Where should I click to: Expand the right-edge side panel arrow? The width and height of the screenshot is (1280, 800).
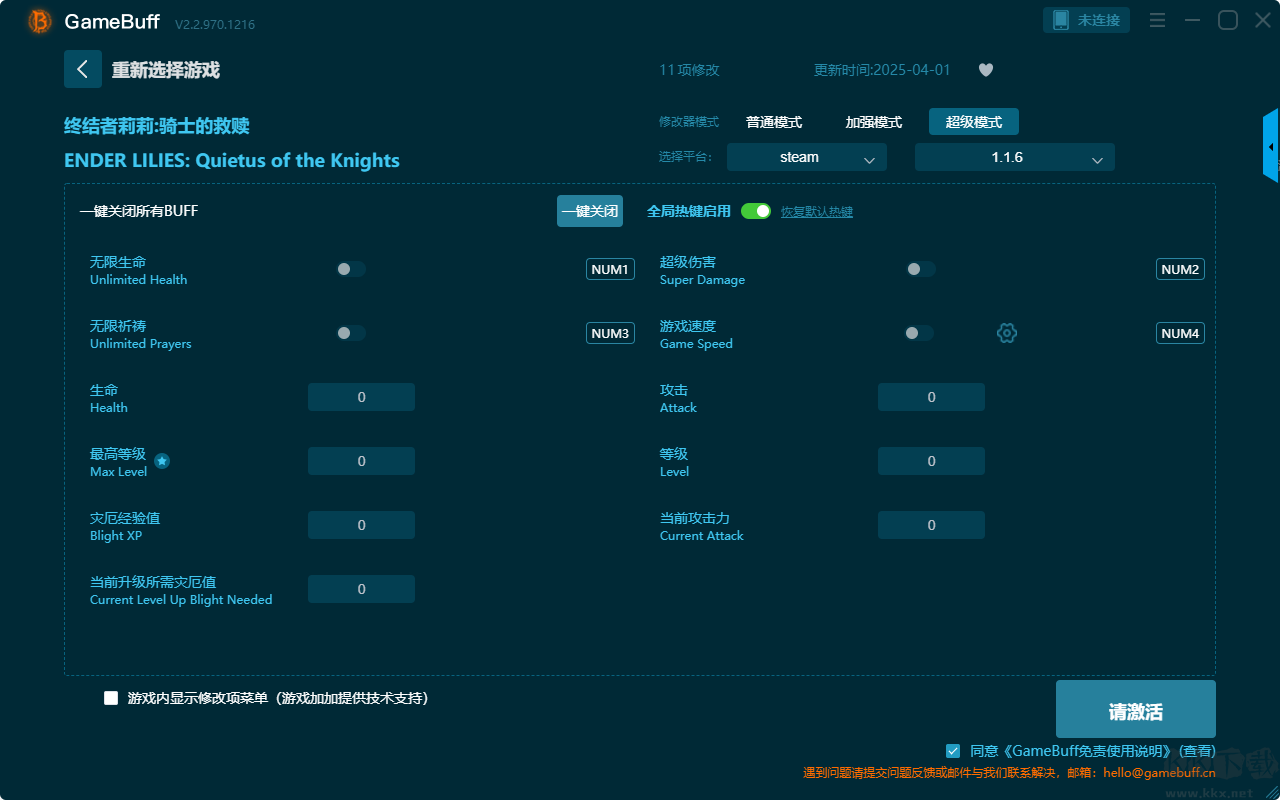click(1271, 147)
